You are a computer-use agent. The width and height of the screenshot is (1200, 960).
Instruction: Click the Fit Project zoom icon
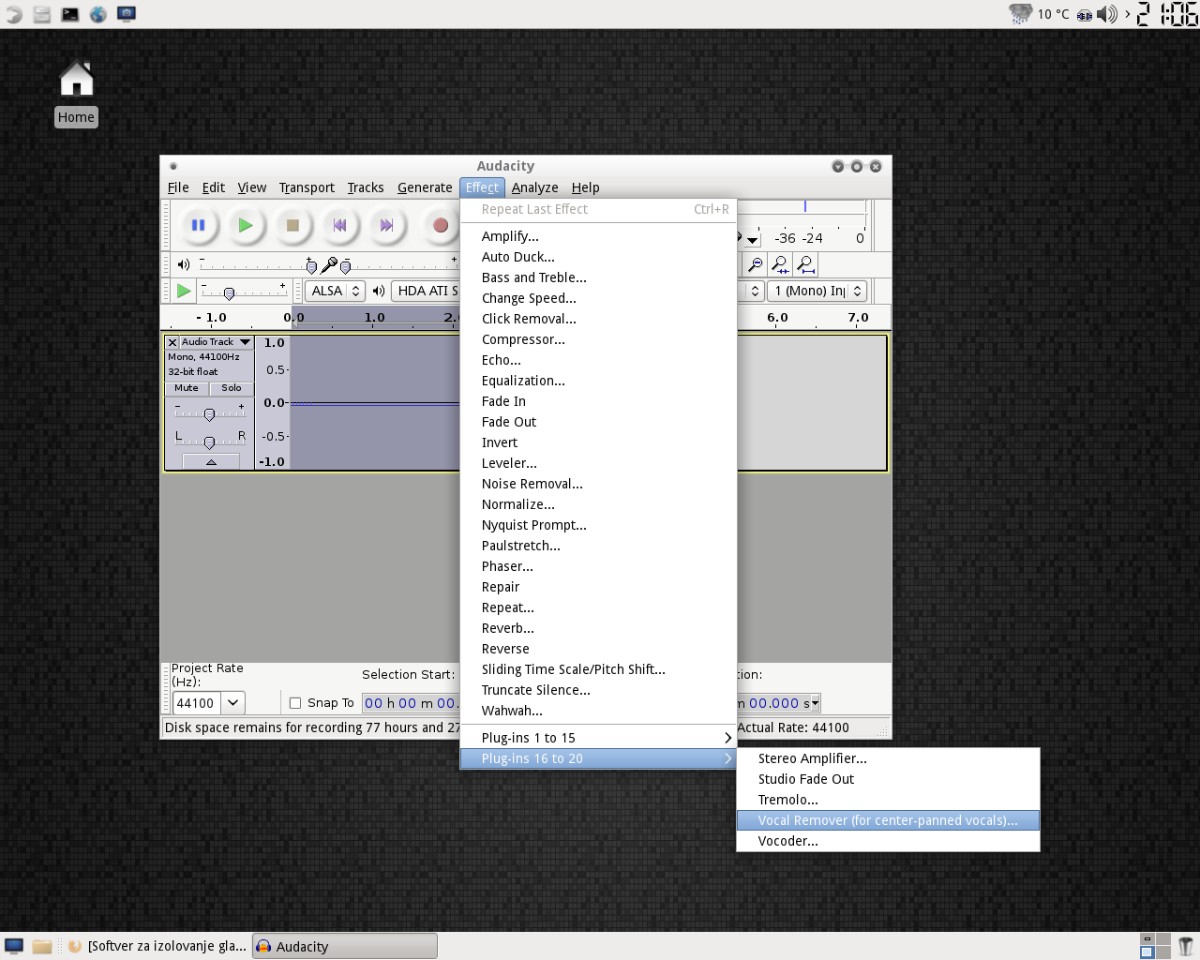(805, 264)
